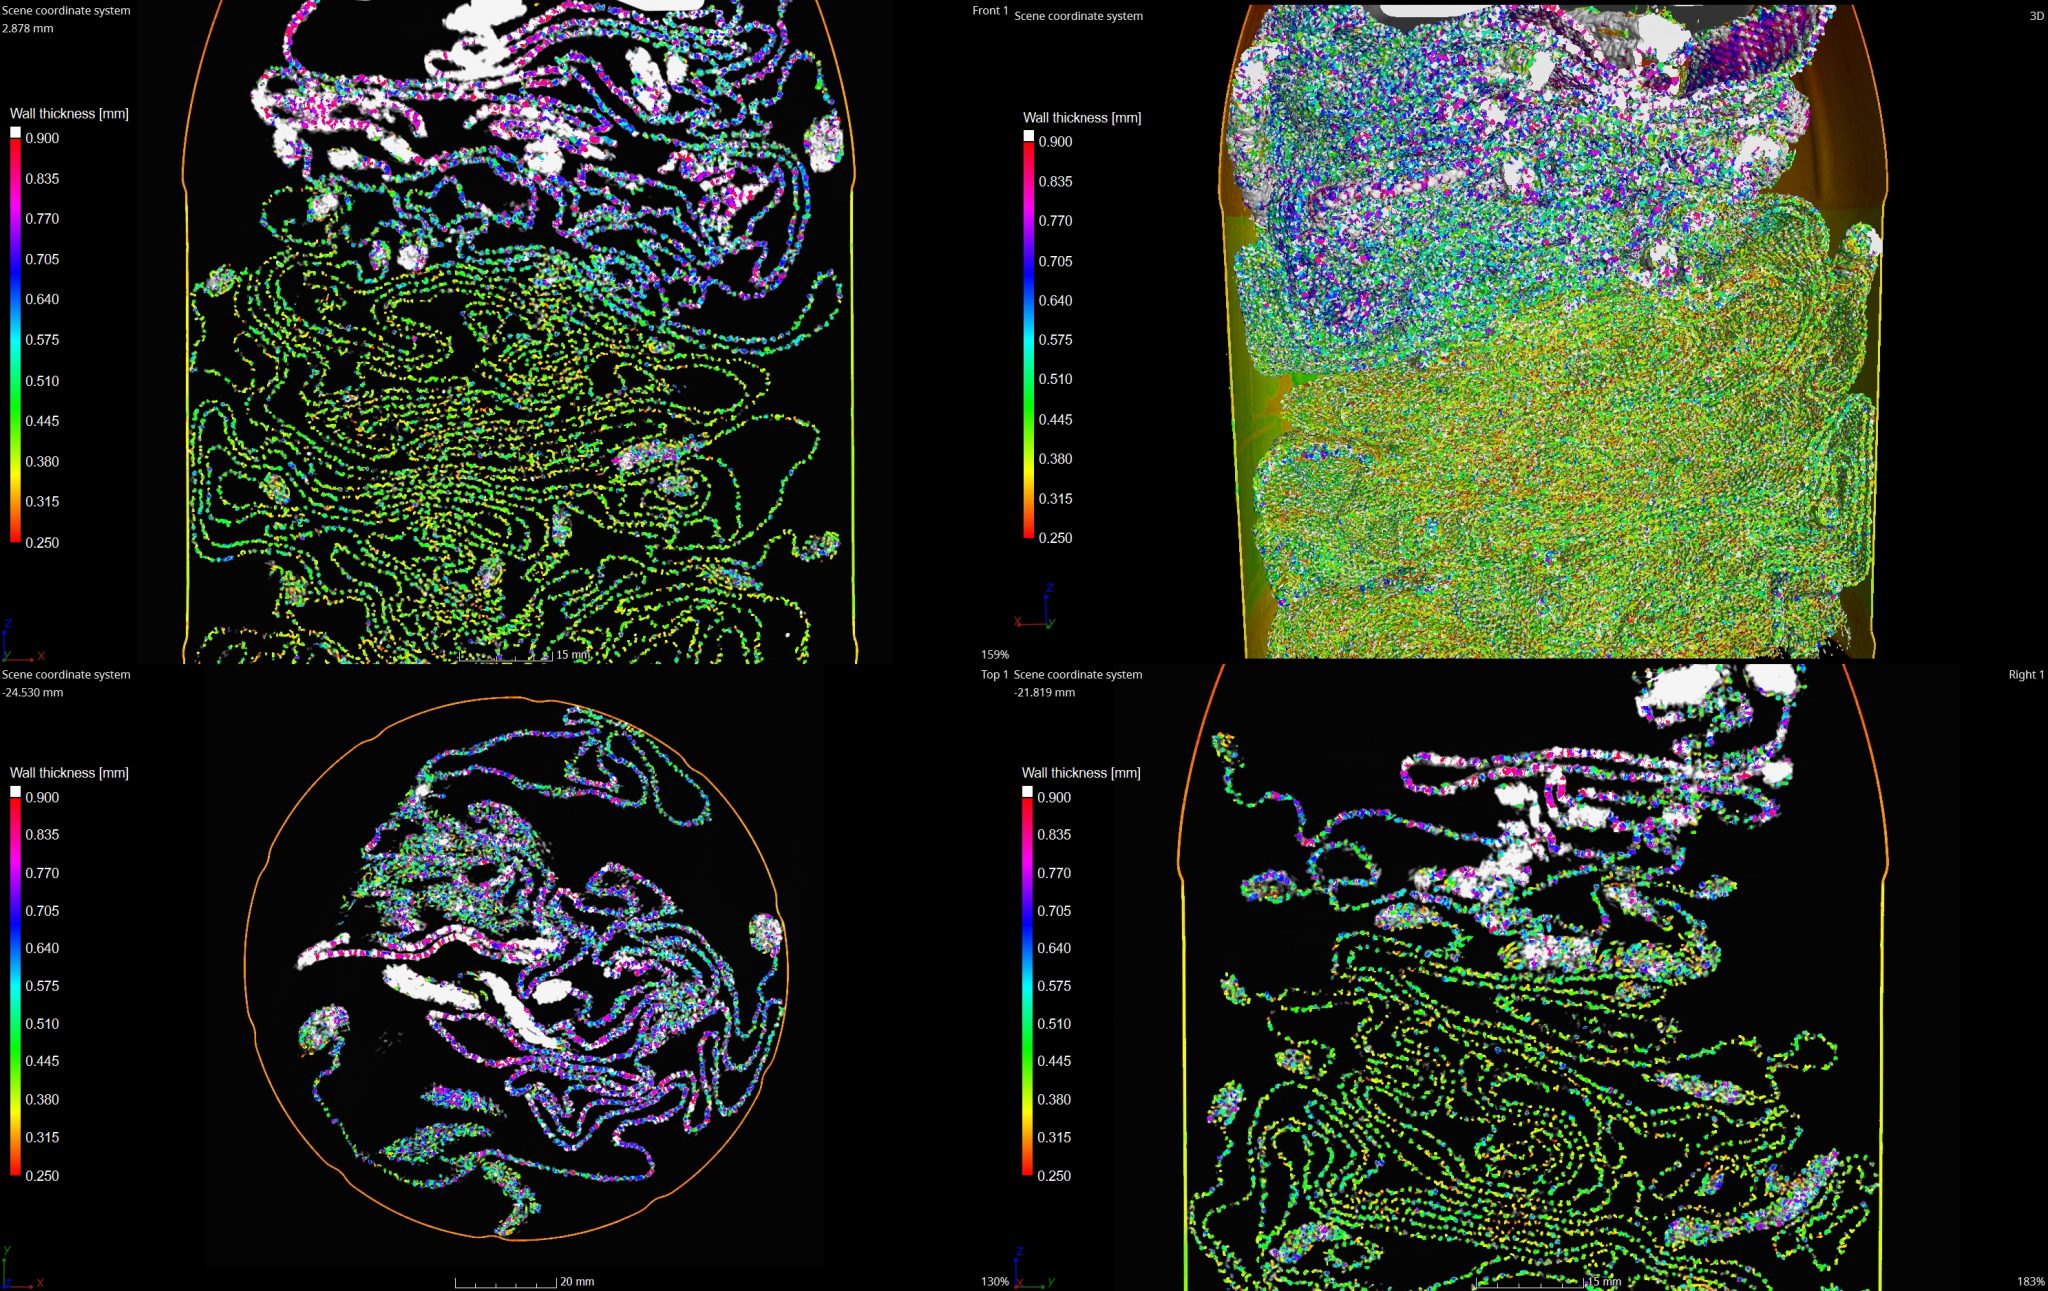Click the 2.878 mm slice position value
This screenshot has height=1291, width=2048.
tap(28, 29)
